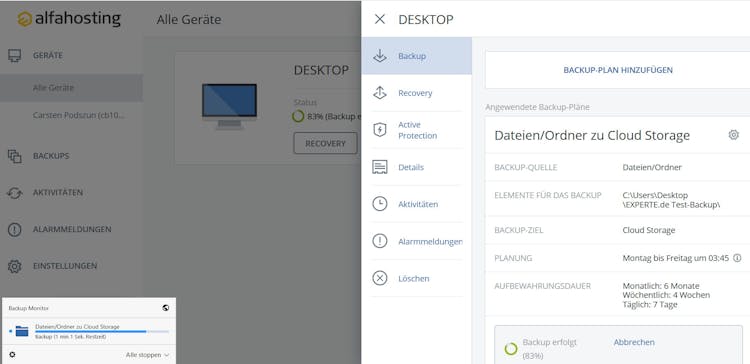
Task: Click the Dateien/Ordner backup source value
Action: click(652, 167)
